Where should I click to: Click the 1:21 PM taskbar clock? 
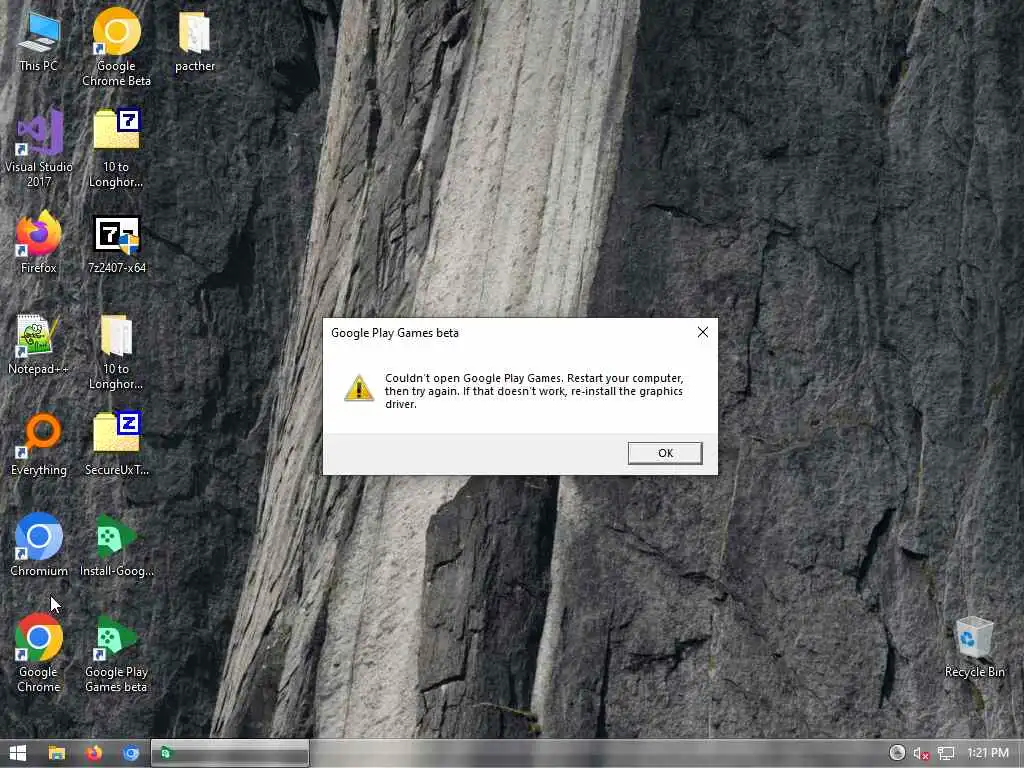tap(987, 753)
